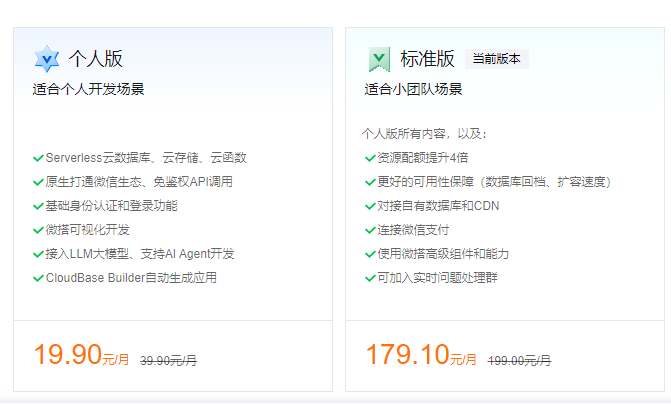Click the 原生打通微信生态、免鉴权API调用 feature line
The height and width of the screenshot is (404, 671).
click(x=139, y=182)
